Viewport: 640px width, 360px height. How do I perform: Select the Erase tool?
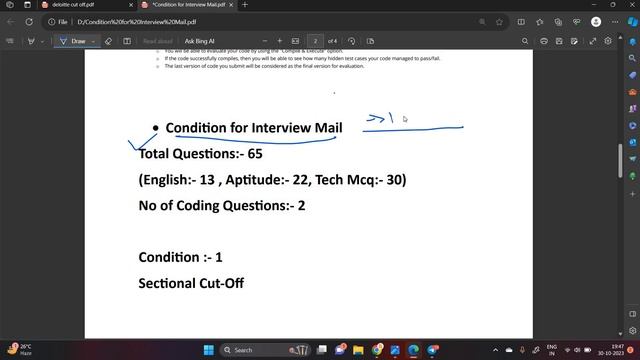pyautogui.click(x=108, y=41)
